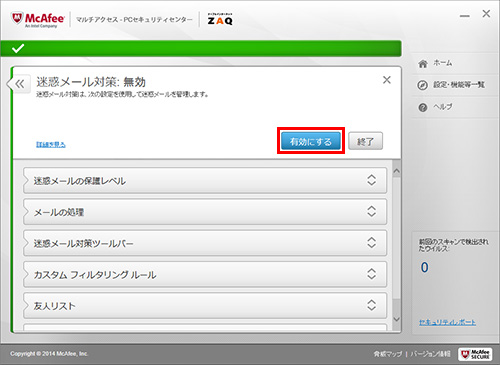This screenshot has width=500, height=365.
Task: Select ヘルプ in side menu
Action: [443, 107]
